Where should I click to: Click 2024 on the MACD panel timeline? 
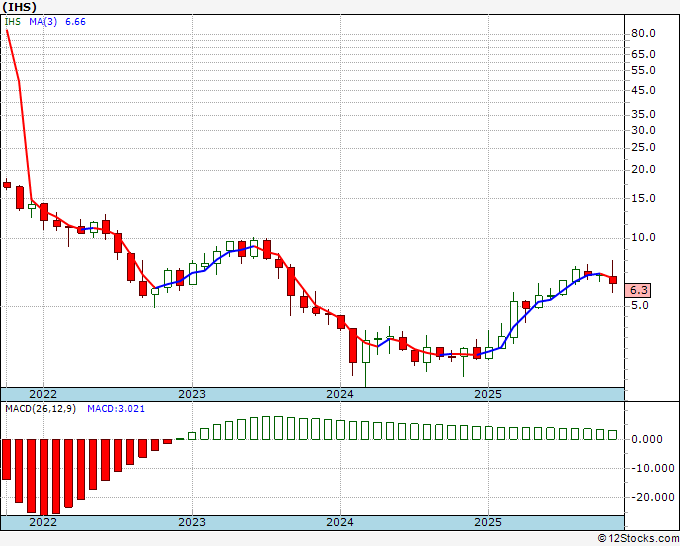[x=340, y=522]
